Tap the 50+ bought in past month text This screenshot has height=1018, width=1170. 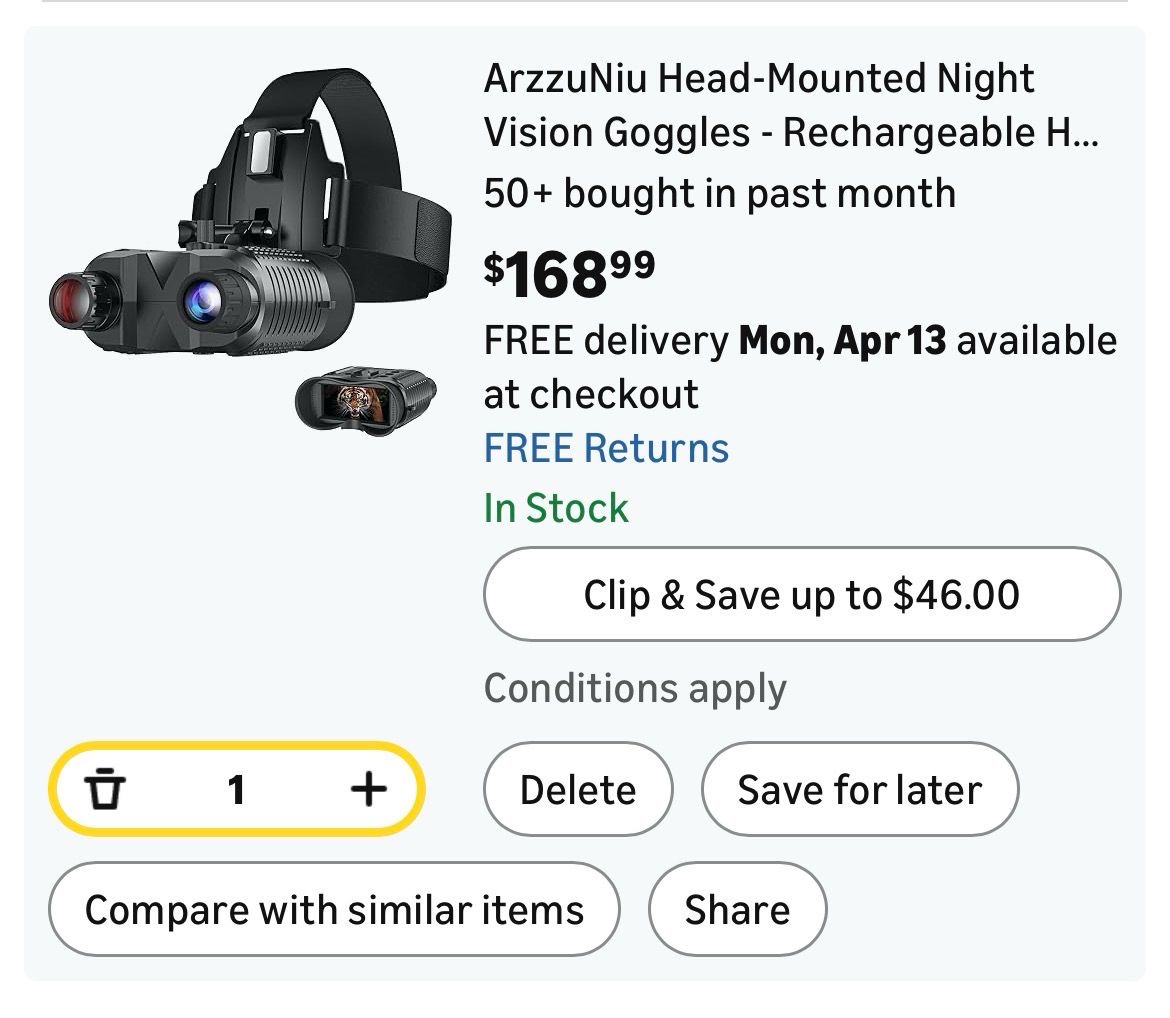719,192
